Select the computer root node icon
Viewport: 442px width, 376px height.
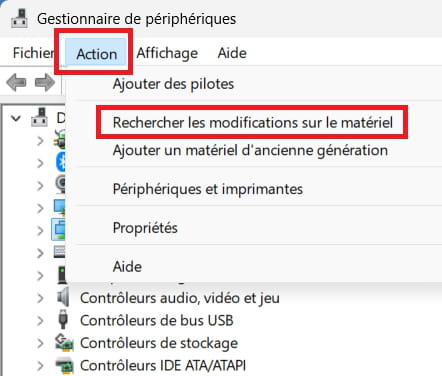pos(39,117)
